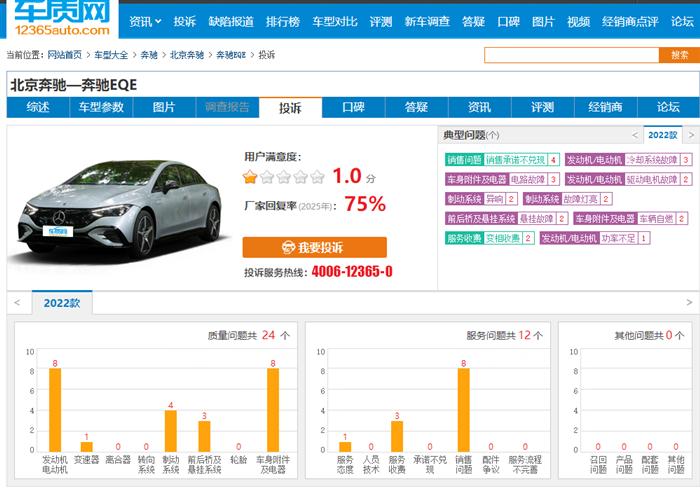Click the 12365auto.com site logo

pos(62,19)
